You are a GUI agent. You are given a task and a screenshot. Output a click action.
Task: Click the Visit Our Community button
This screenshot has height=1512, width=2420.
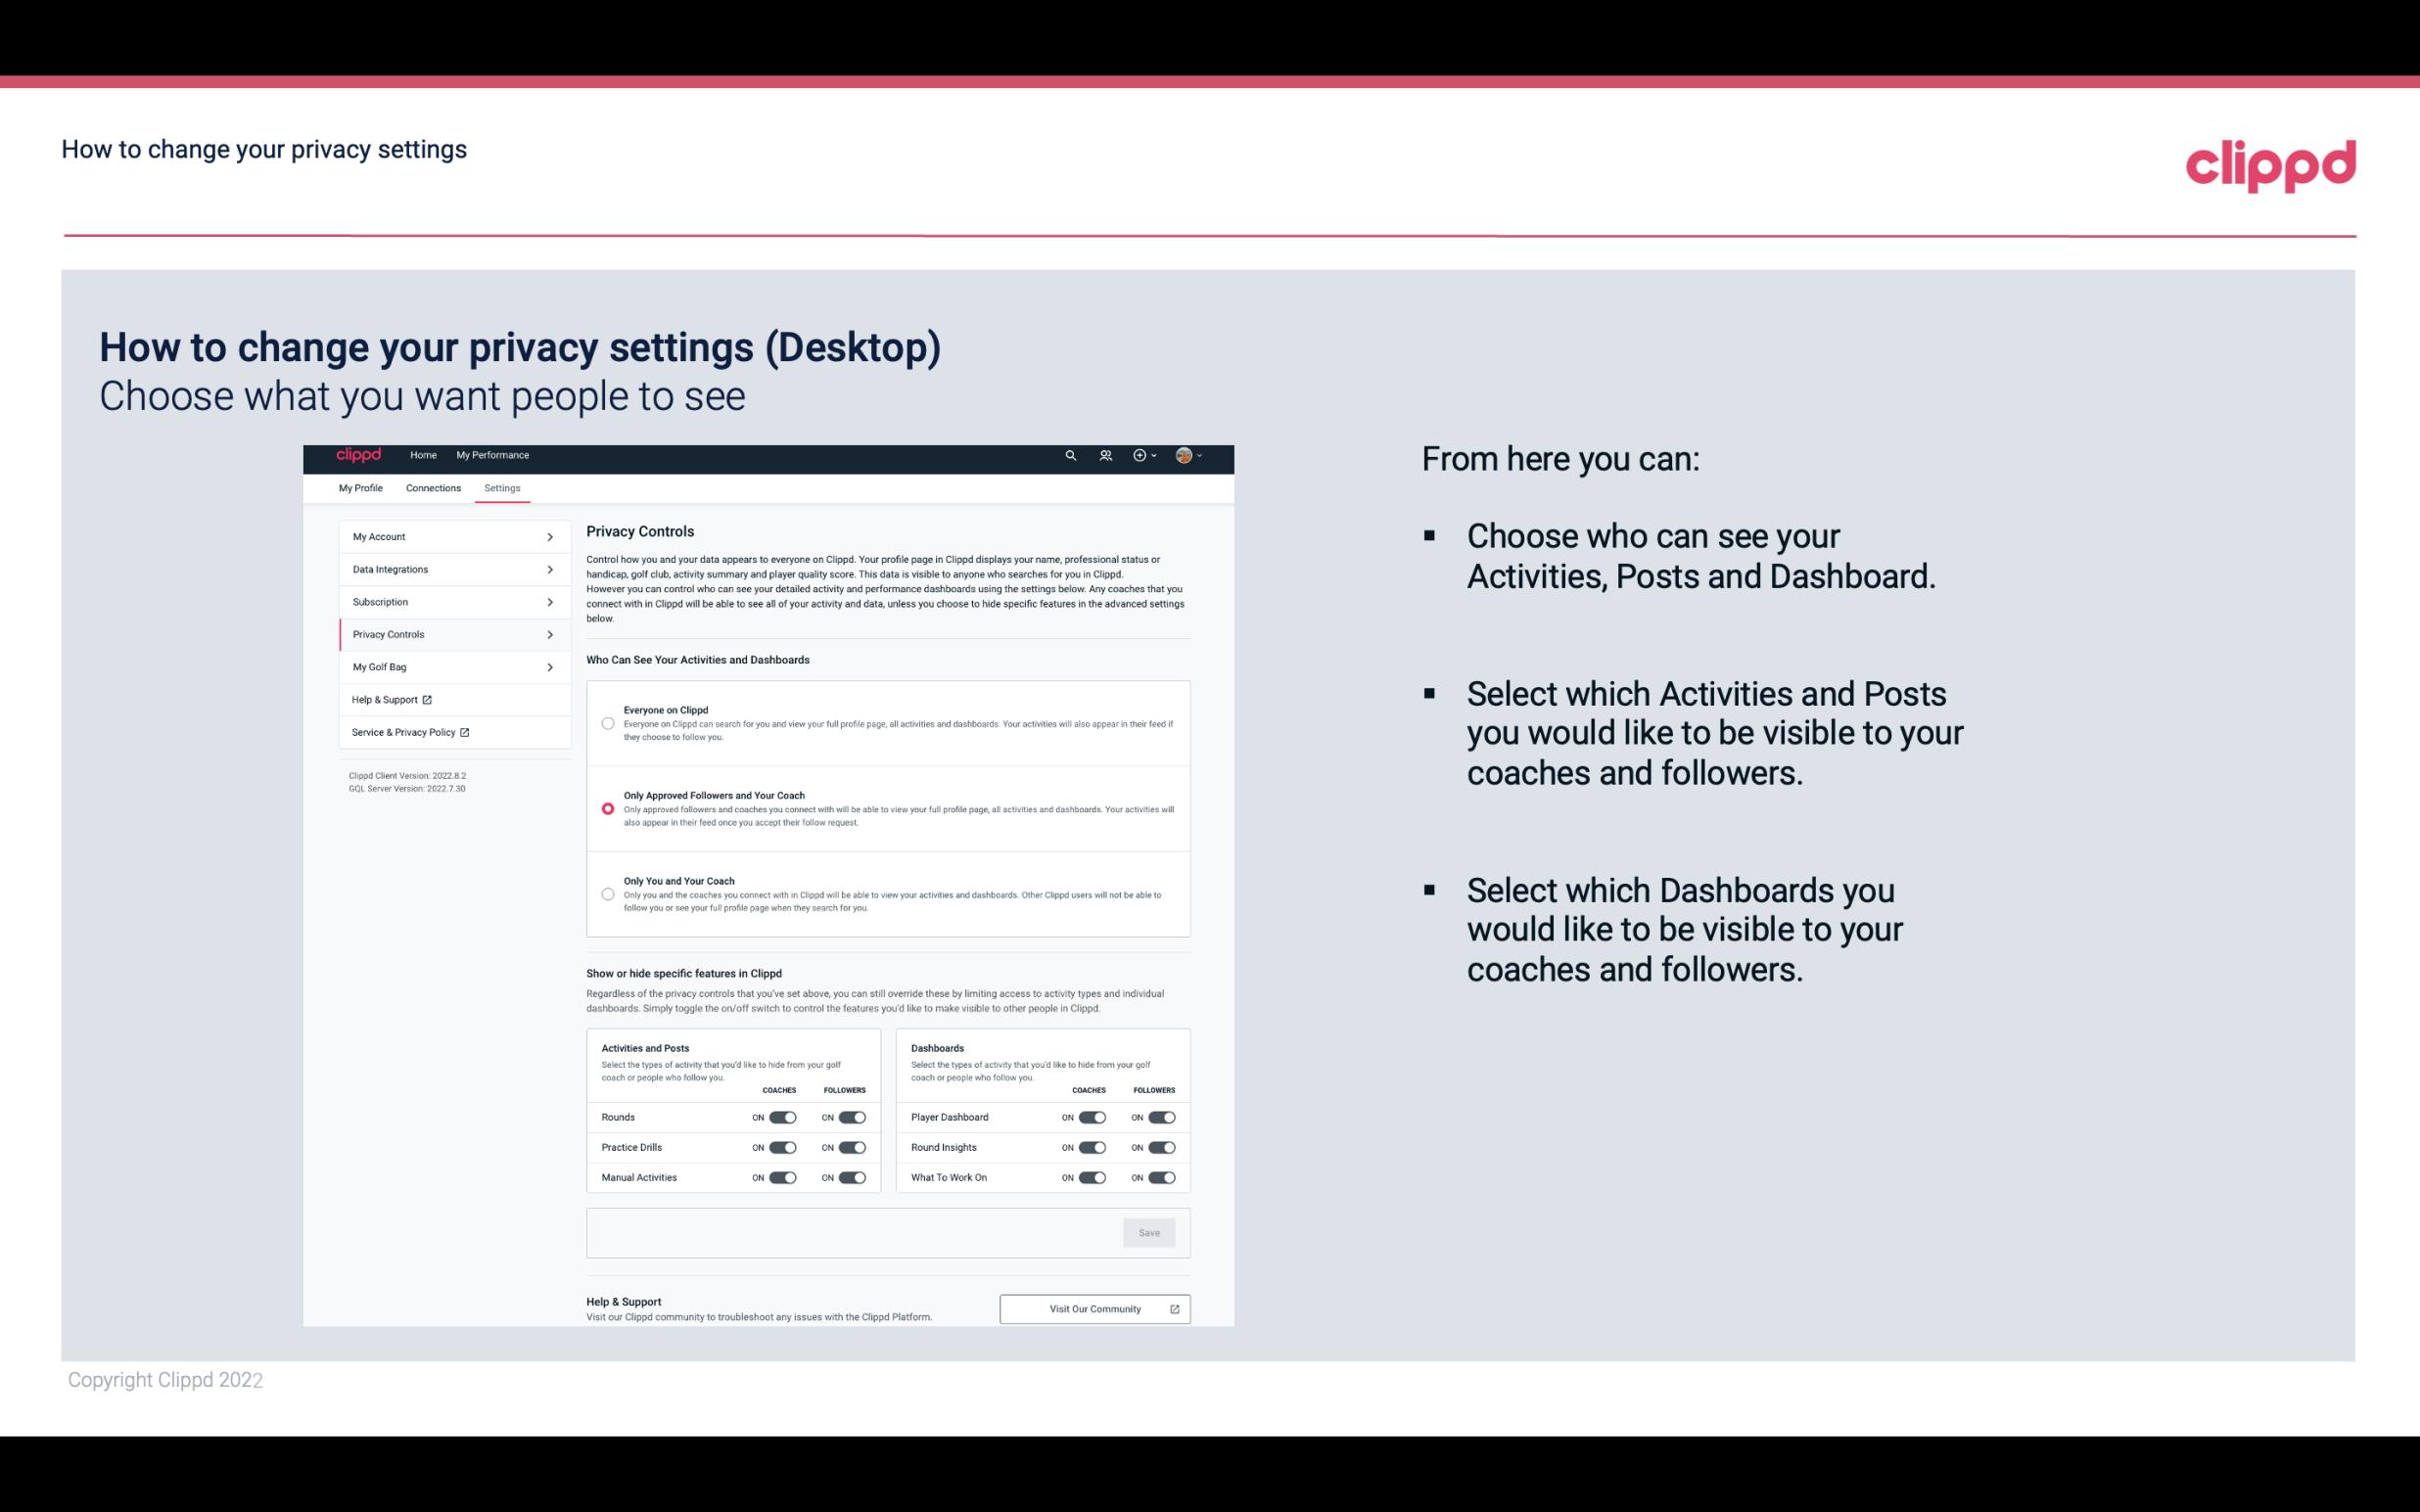pyautogui.click(x=1093, y=1308)
